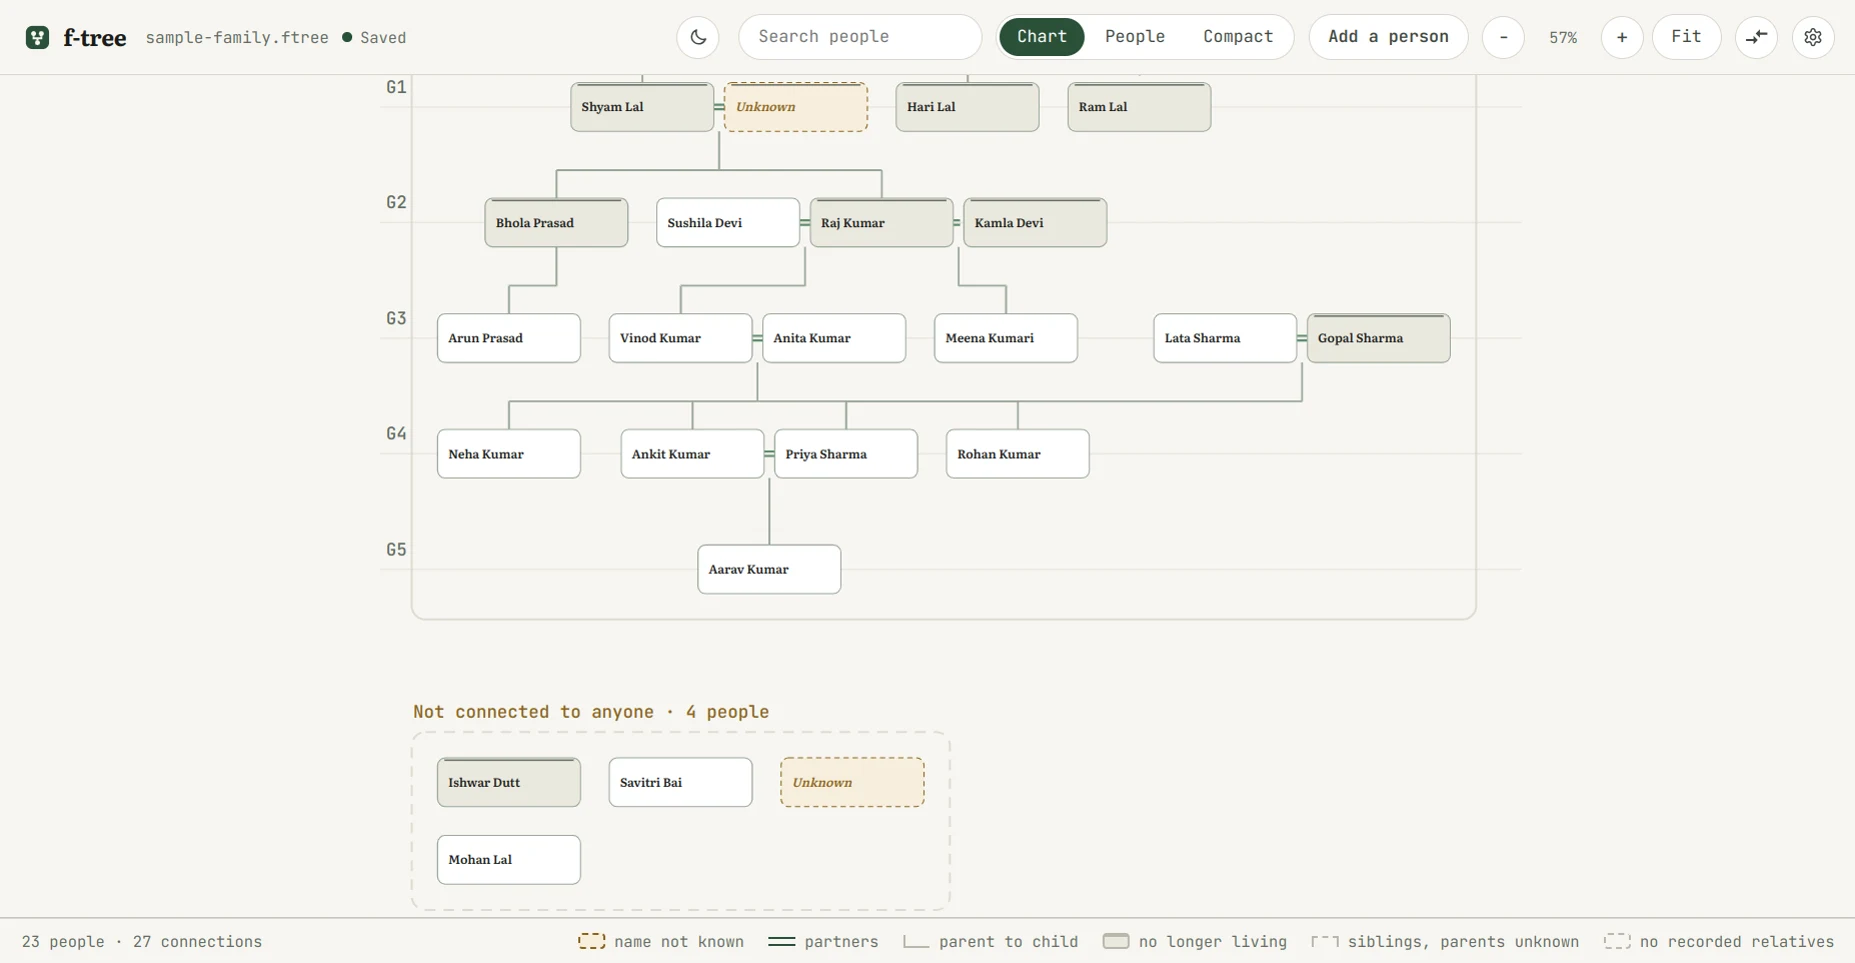
Task: Select the Kamla Devi card
Action: pos(1035,223)
